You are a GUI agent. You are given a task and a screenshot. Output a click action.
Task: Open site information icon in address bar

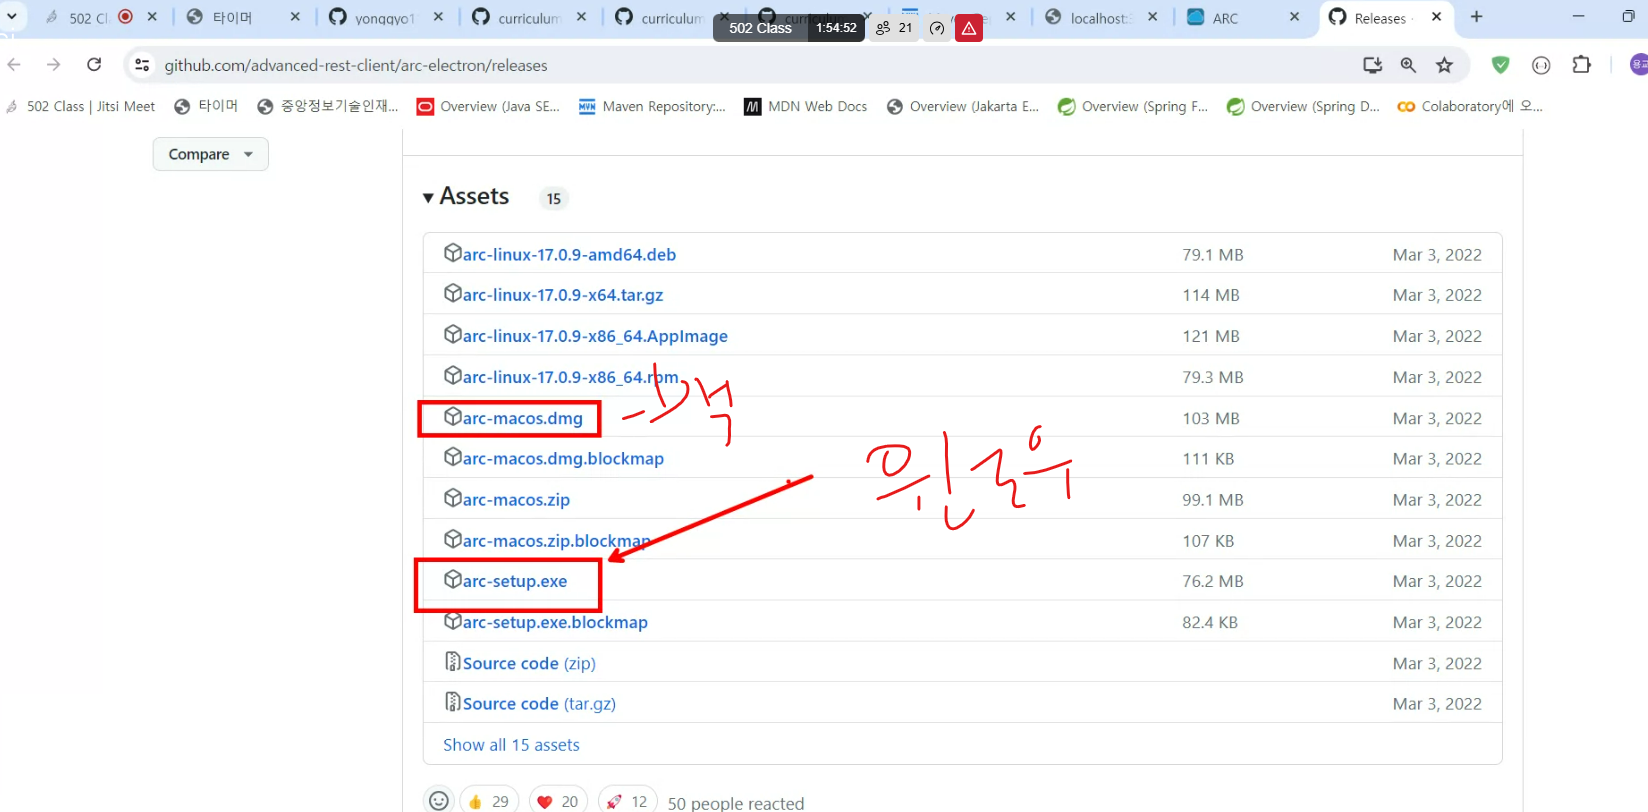pyautogui.click(x=142, y=65)
